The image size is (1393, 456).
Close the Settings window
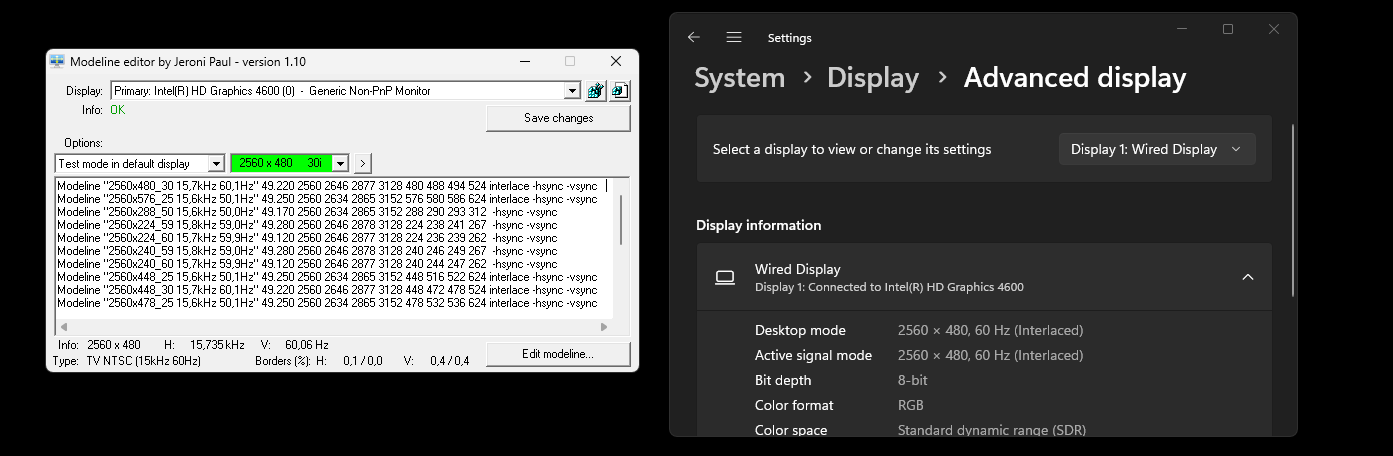point(1273,30)
